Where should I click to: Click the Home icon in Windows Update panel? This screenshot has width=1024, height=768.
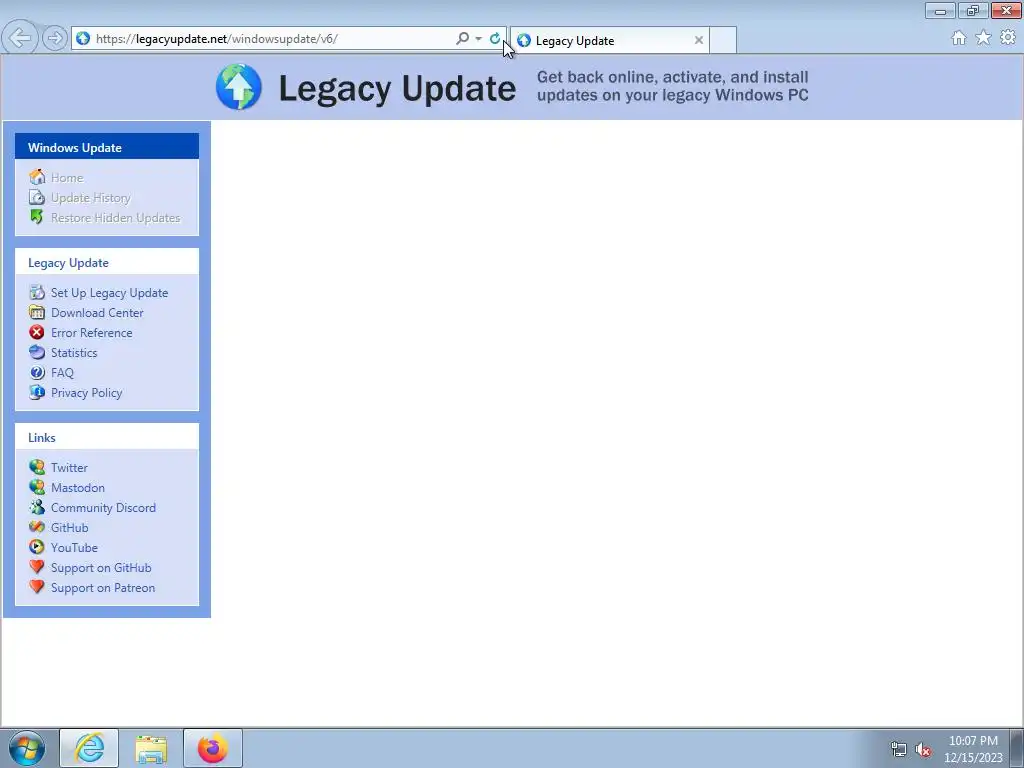(37, 177)
